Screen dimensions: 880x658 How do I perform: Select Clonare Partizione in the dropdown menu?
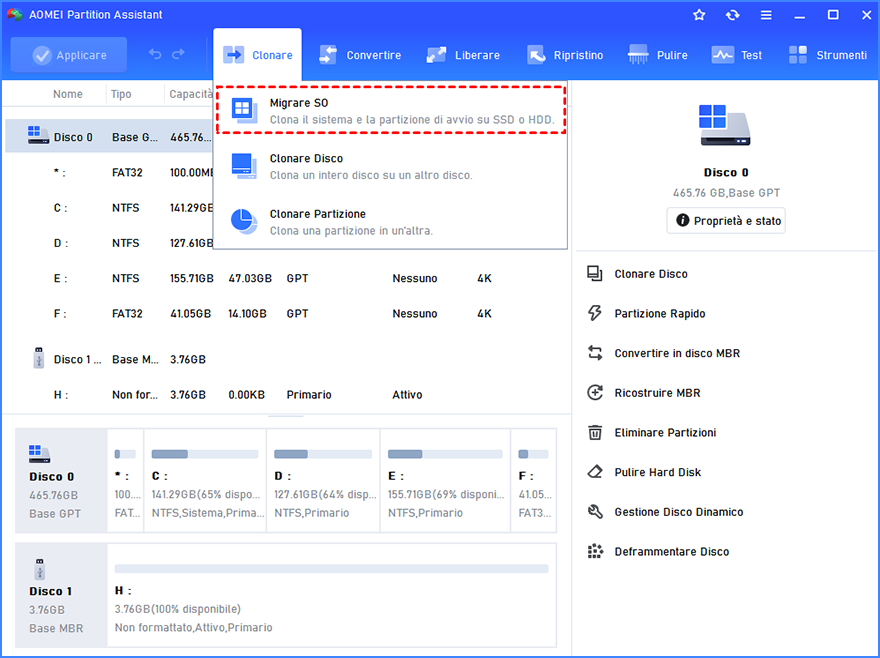391,222
